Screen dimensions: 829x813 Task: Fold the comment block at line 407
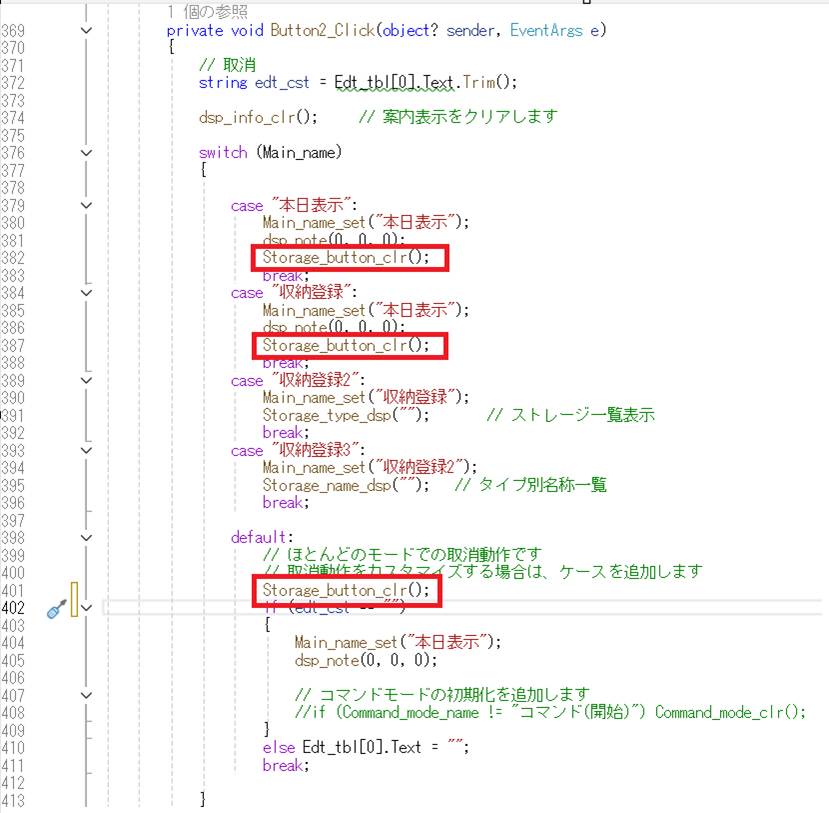pos(86,694)
